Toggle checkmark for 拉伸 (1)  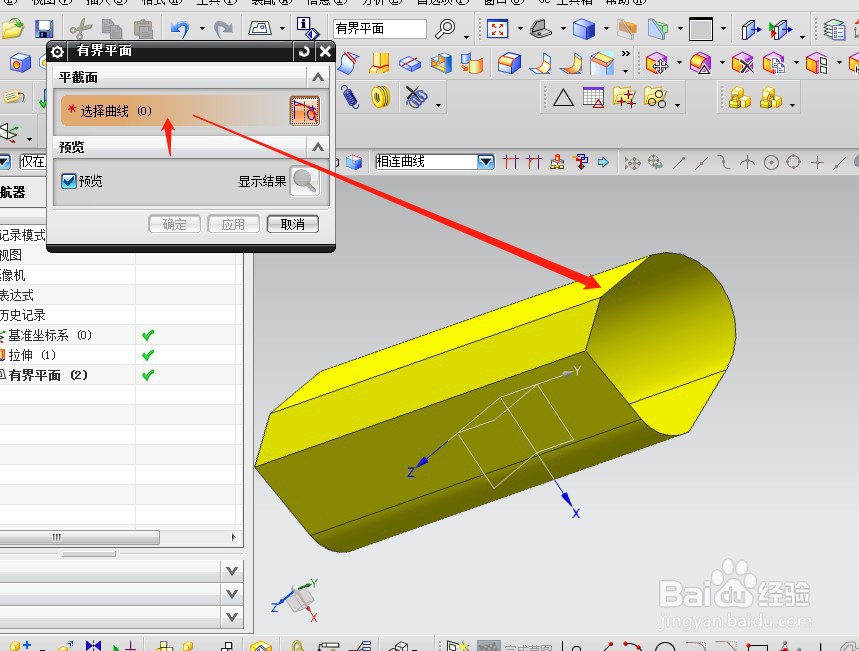tap(148, 355)
